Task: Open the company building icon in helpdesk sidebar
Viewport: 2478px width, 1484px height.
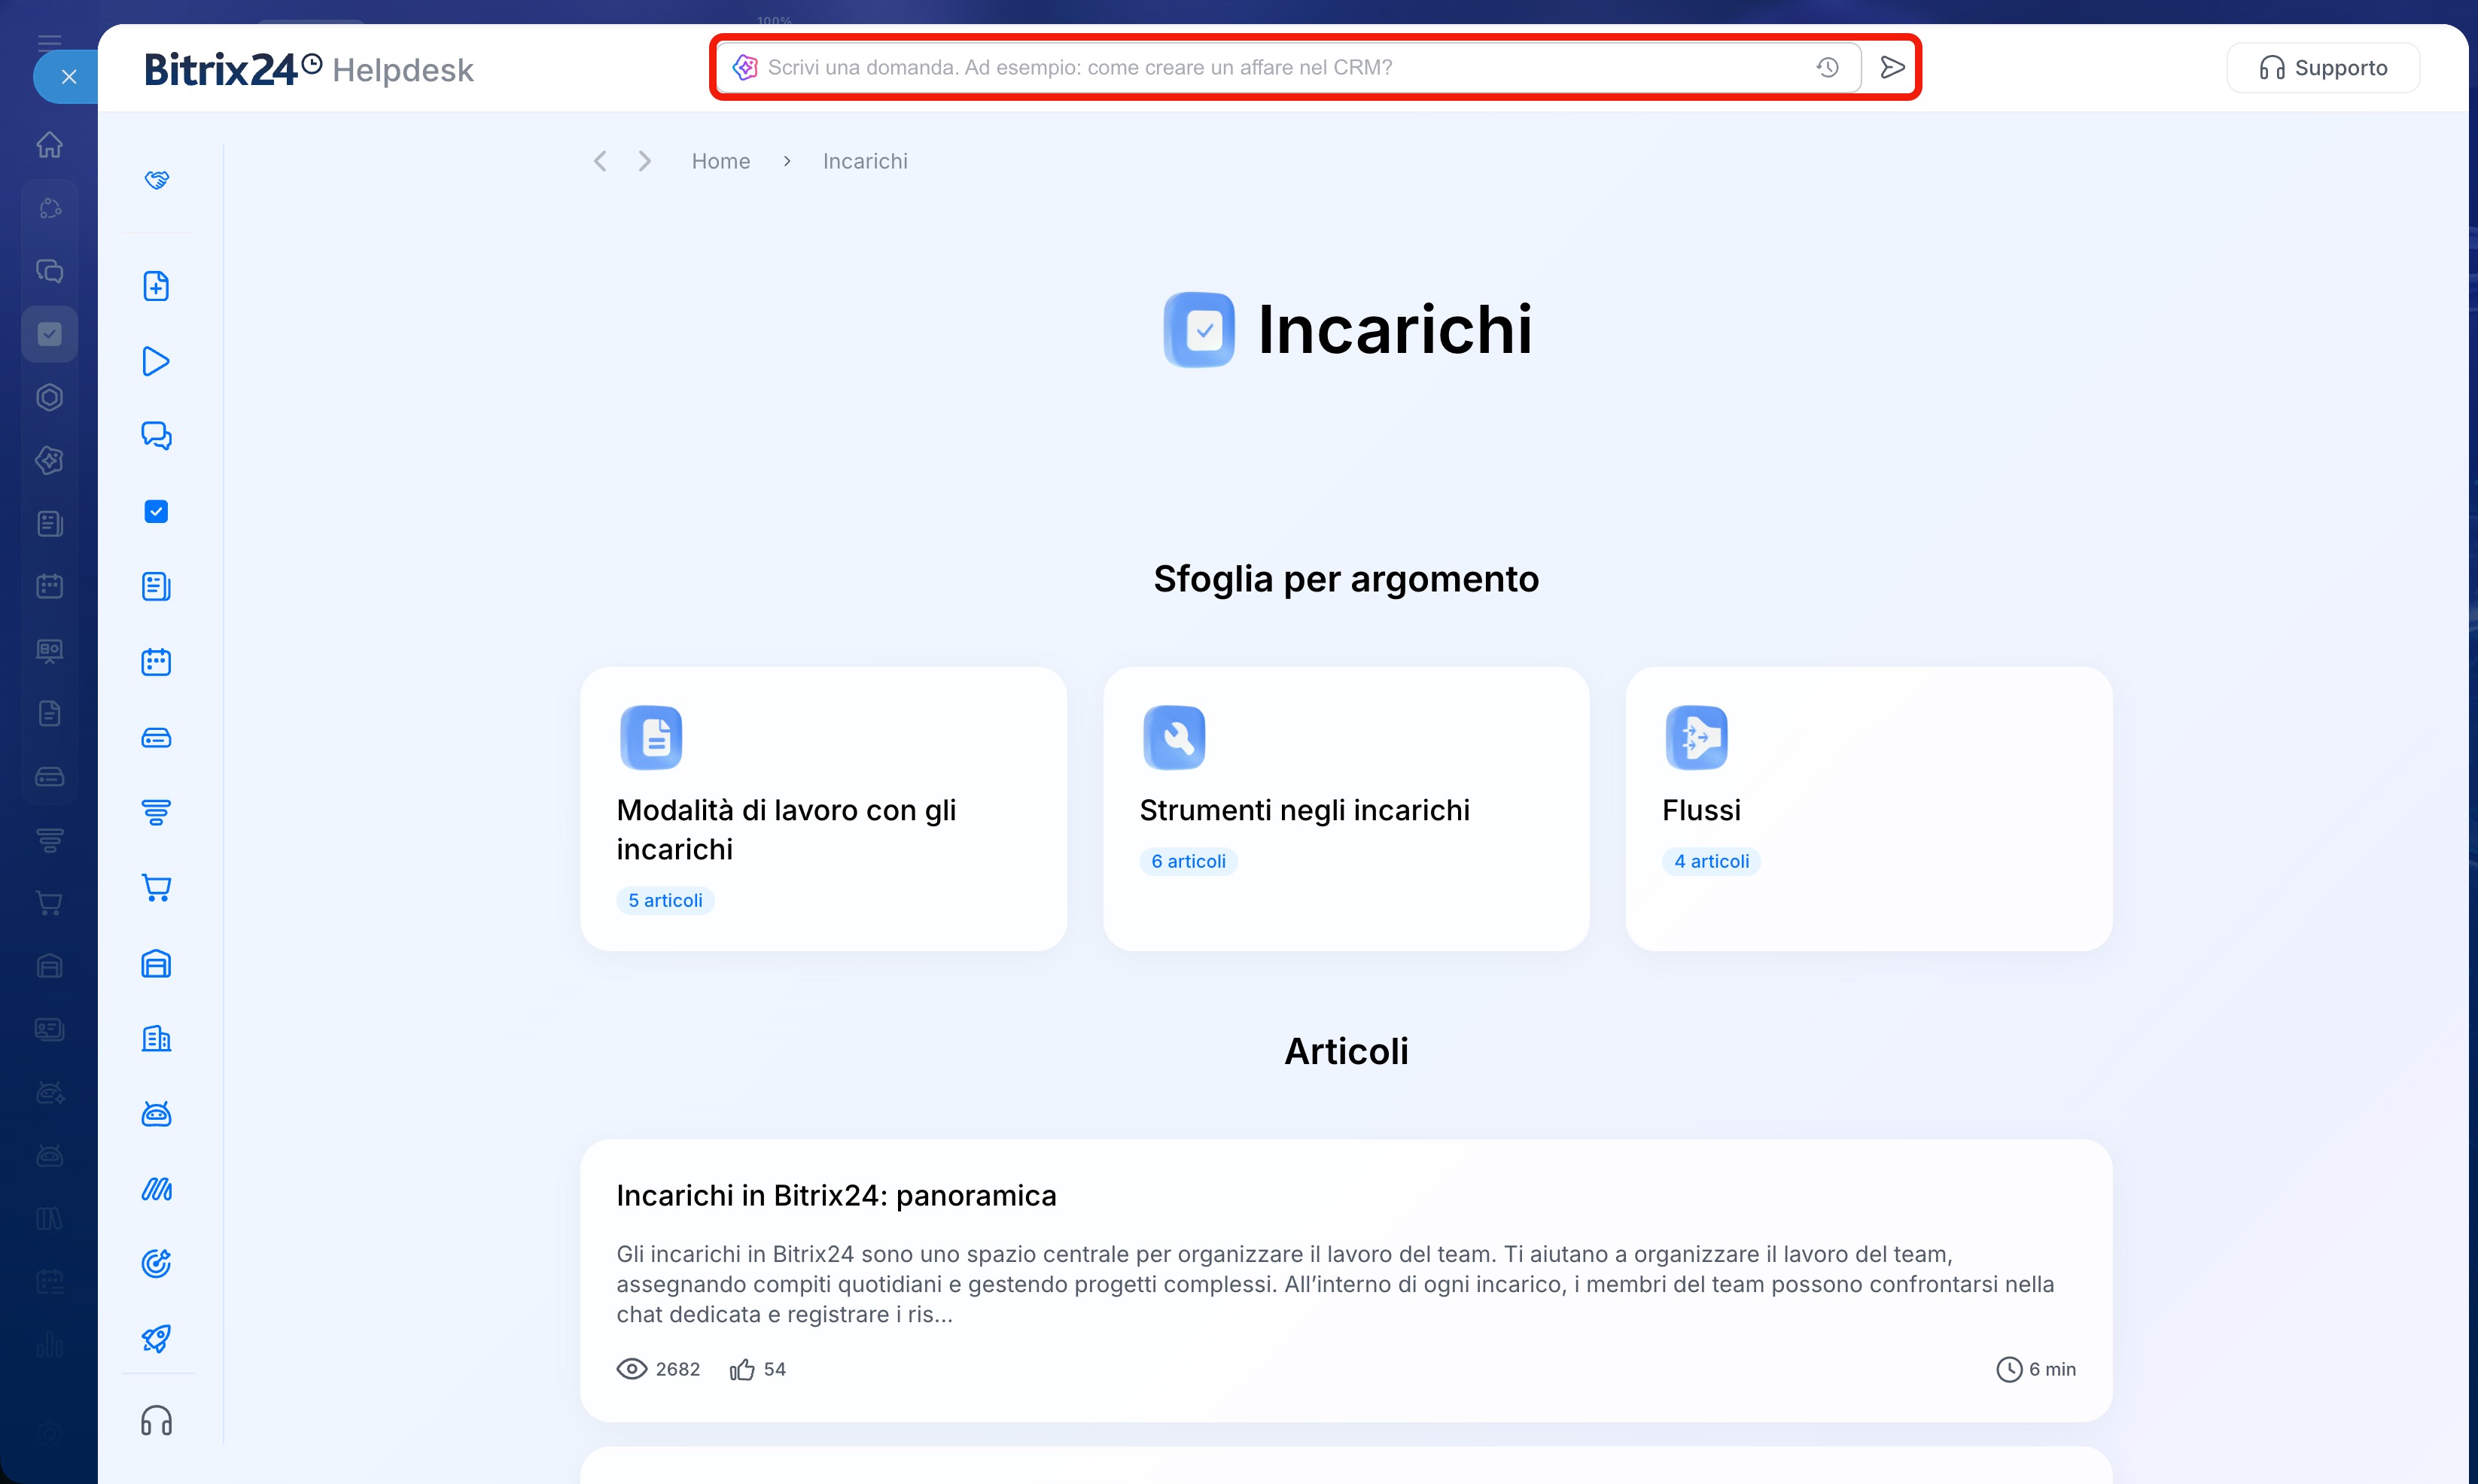Action: 156,1039
